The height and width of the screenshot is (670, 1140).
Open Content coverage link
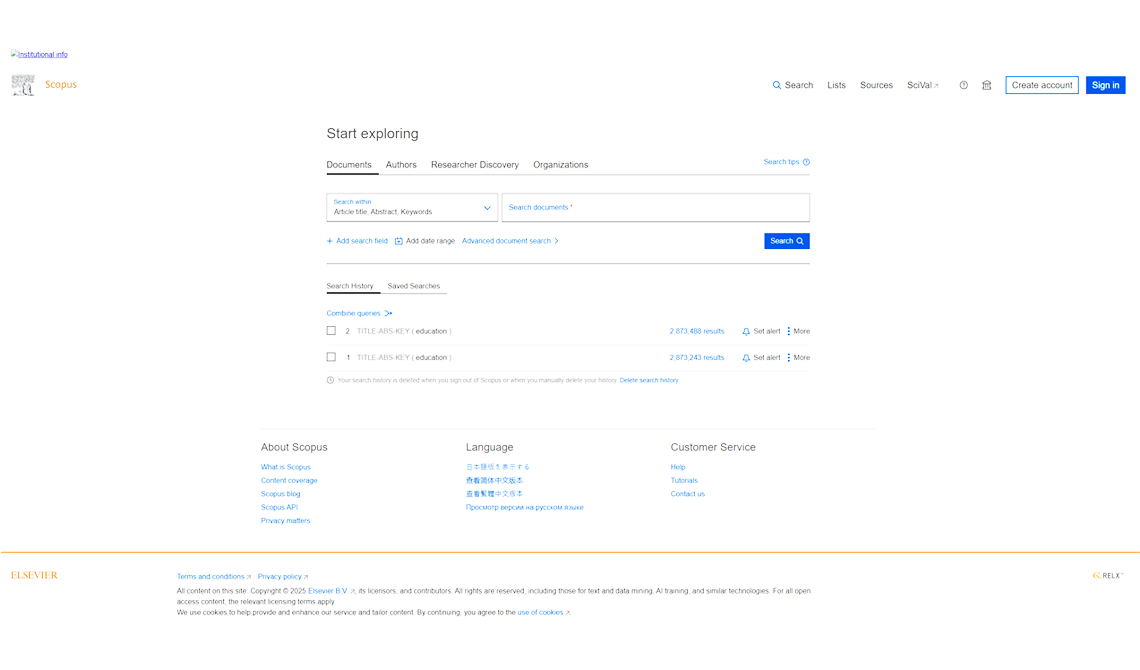(289, 480)
